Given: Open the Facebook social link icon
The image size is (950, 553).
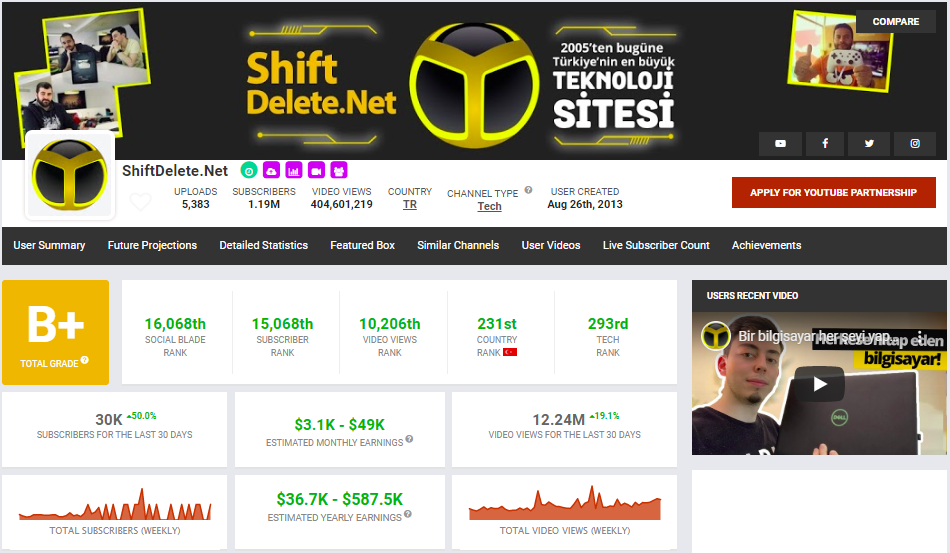Looking at the screenshot, I should (825, 144).
